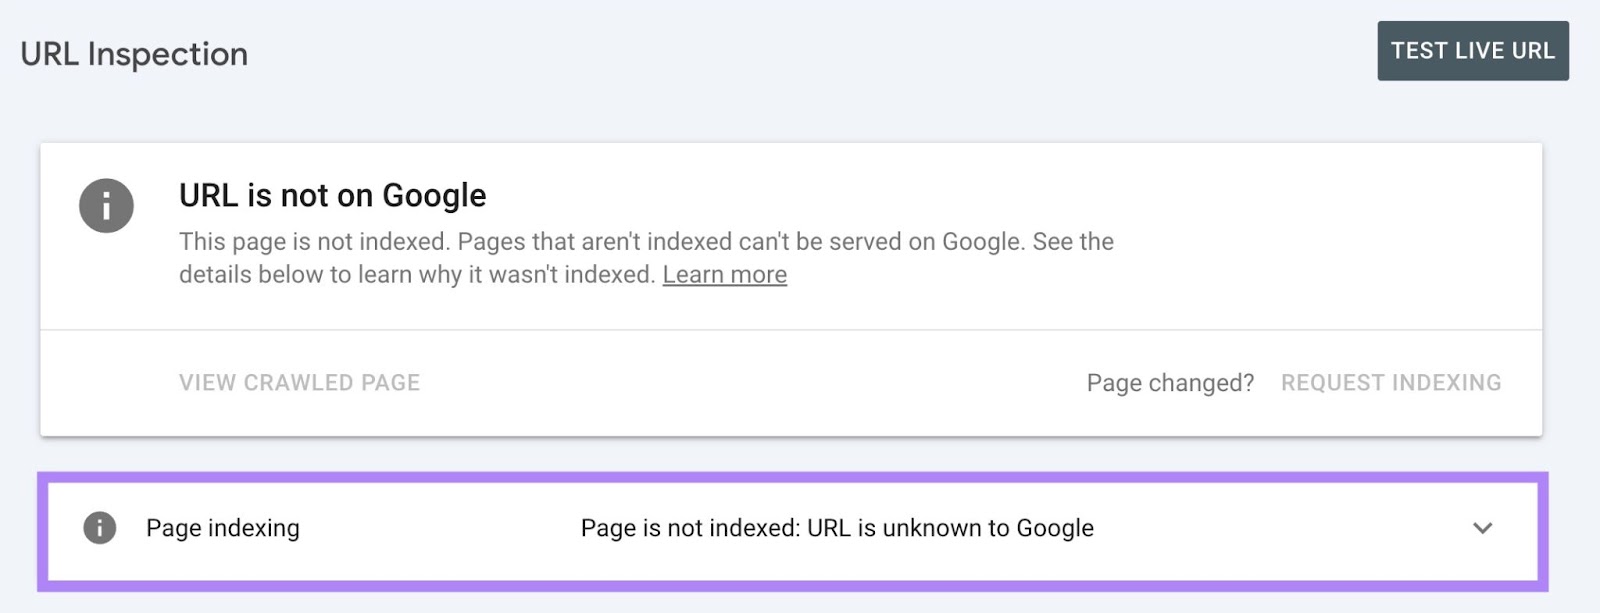Open the "Learn more" link
This screenshot has width=1600, height=613.
724,274
